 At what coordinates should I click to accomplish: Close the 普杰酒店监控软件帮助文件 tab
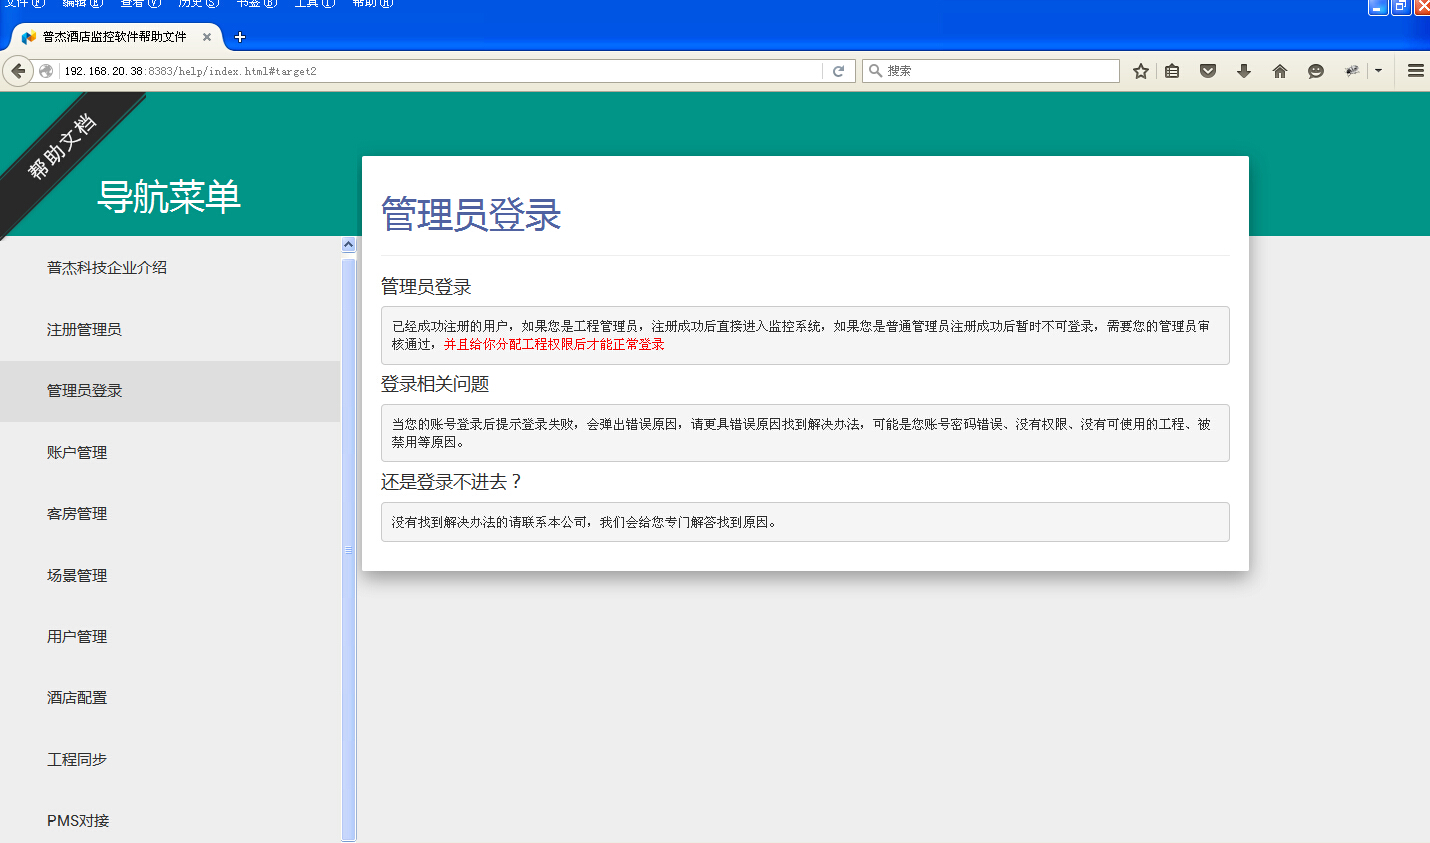tap(207, 37)
